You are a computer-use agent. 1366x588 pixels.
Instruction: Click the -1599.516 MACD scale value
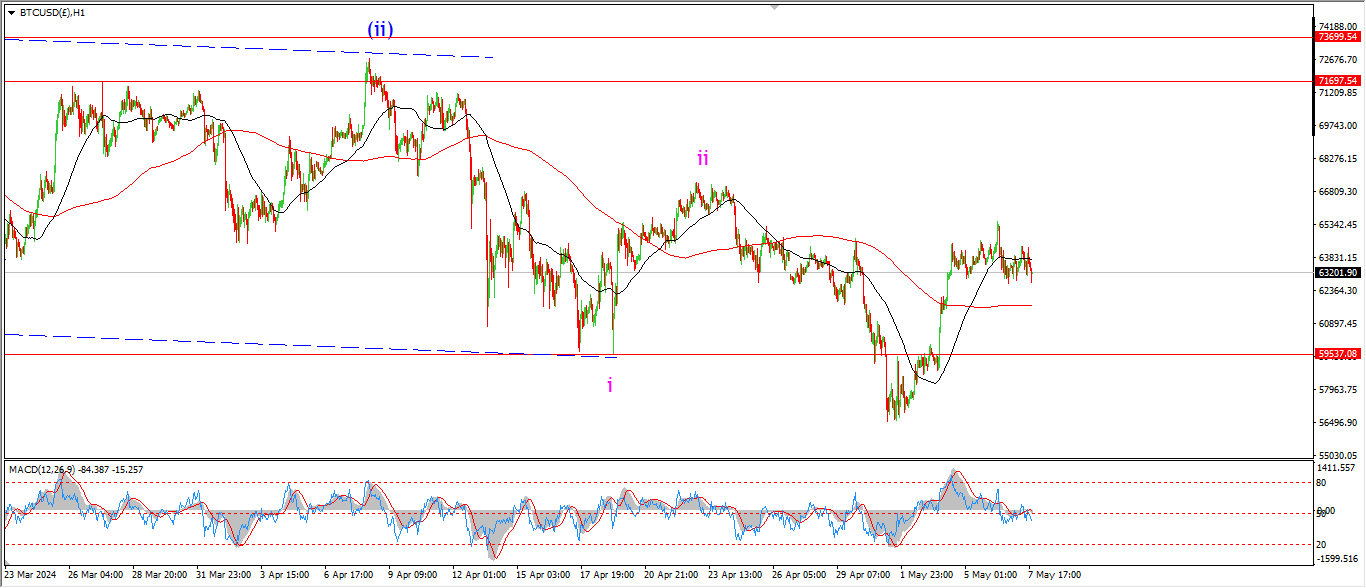[1338, 559]
